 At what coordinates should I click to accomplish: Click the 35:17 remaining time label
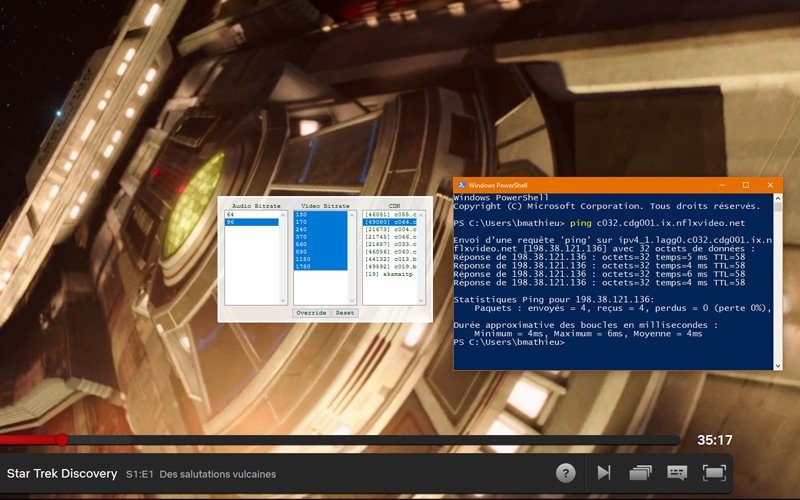click(715, 440)
